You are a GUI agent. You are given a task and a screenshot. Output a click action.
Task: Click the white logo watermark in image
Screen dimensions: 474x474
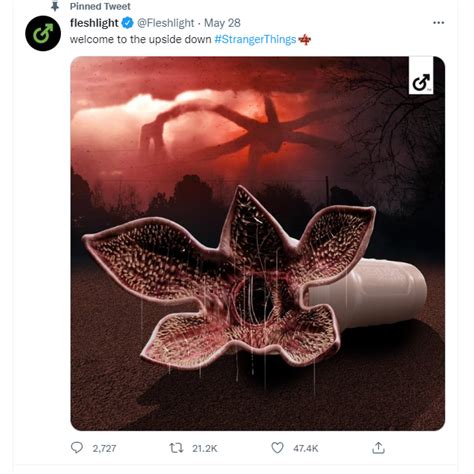pos(421,75)
